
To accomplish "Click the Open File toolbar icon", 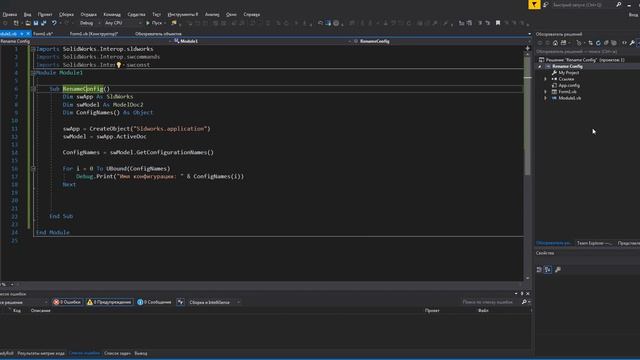I will [x=28, y=23].
